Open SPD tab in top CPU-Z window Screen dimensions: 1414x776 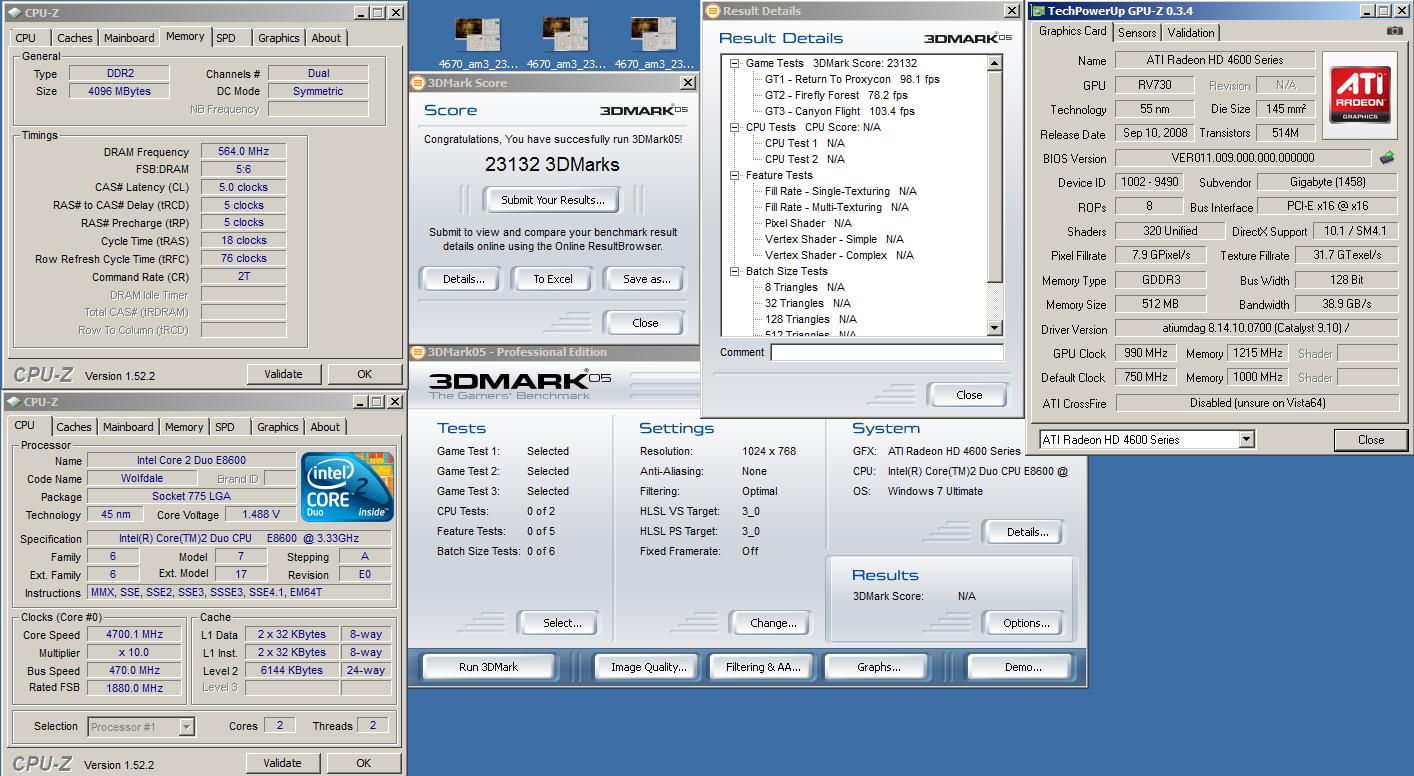226,38
